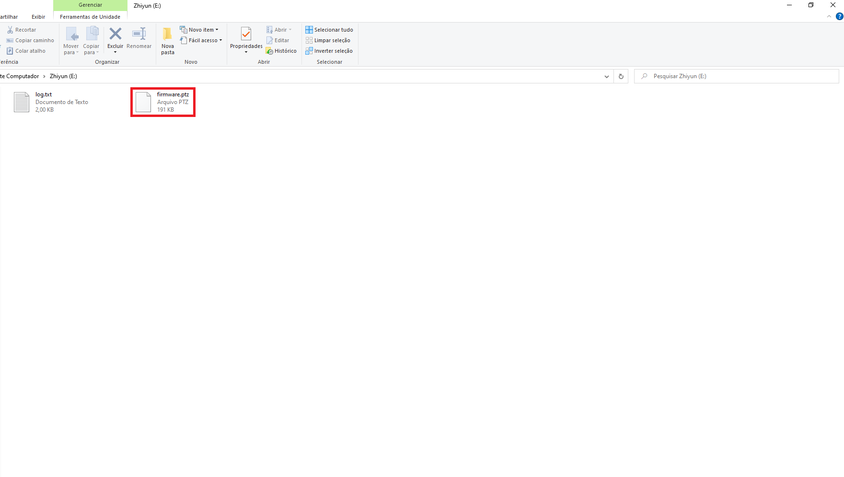Click Selecionar tudo
This screenshot has height=477, width=844.
(x=329, y=30)
